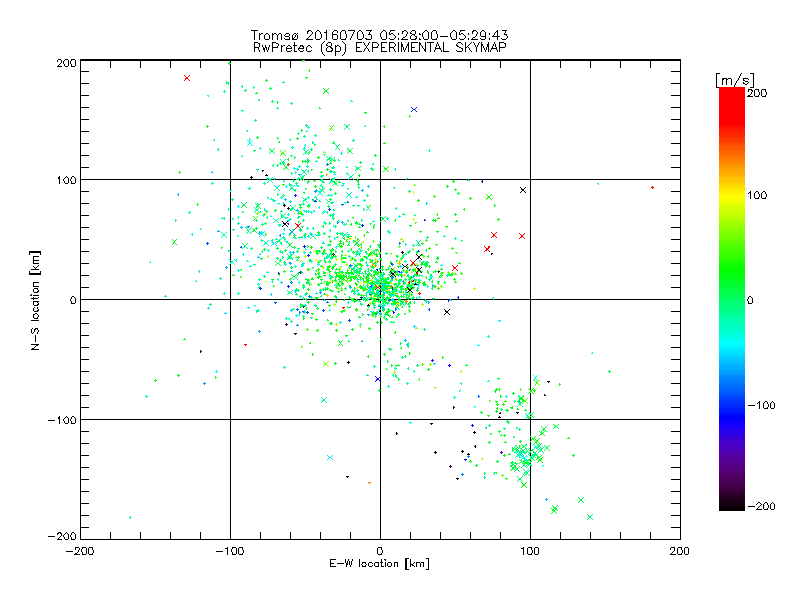Select the 'E-W location [km]' axis label

click(379, 563)
